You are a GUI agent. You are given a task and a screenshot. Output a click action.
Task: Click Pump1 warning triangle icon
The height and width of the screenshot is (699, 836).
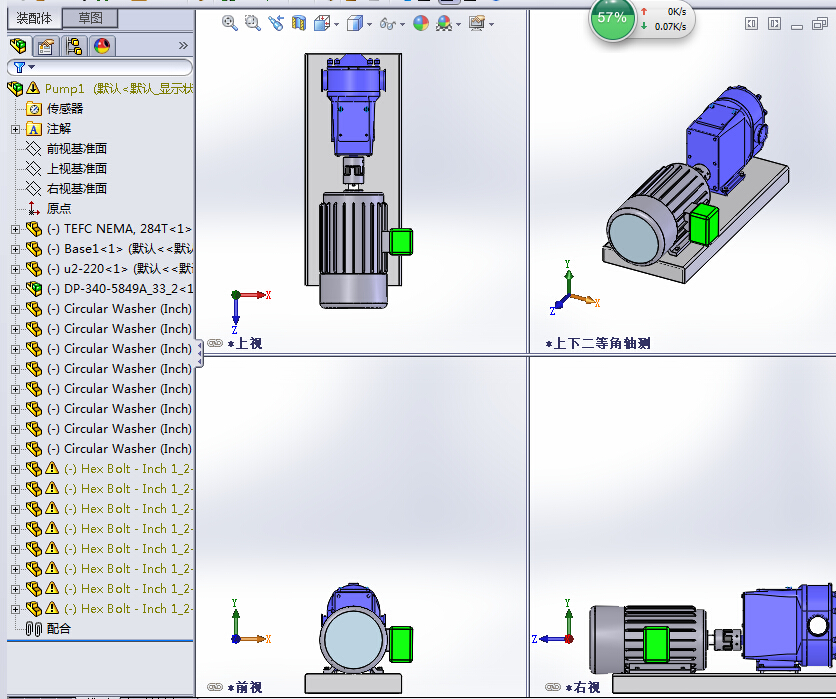pyautogui.click(x=33, y=87)
